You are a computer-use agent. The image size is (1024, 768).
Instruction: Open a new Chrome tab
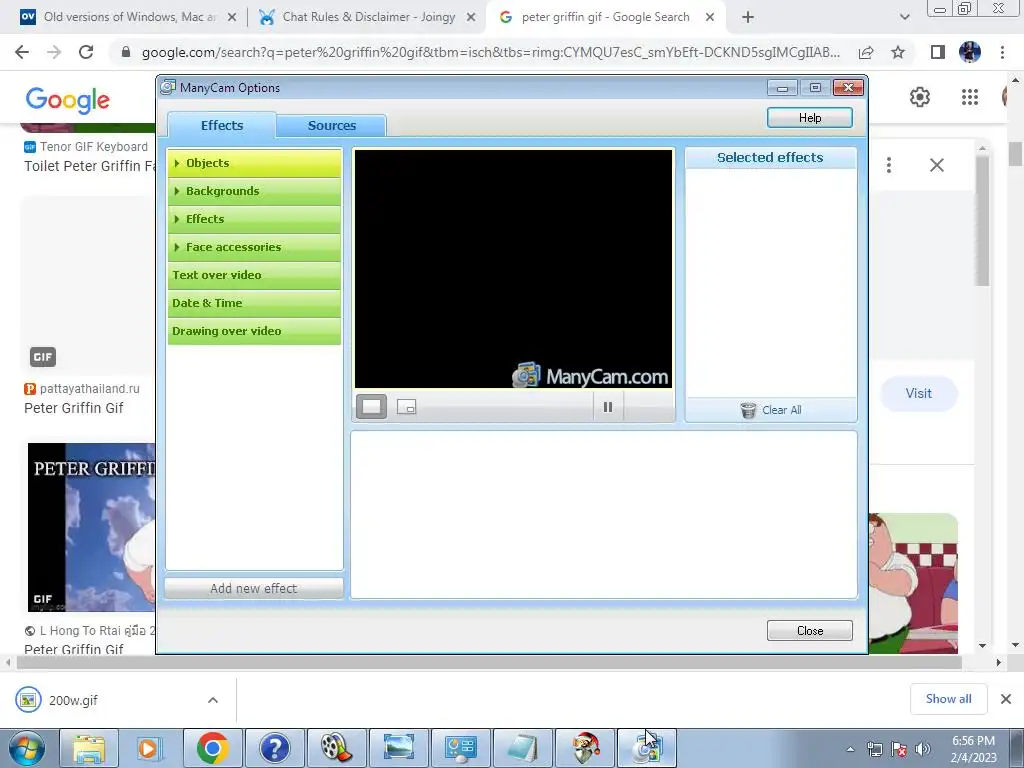pos(748,18)
